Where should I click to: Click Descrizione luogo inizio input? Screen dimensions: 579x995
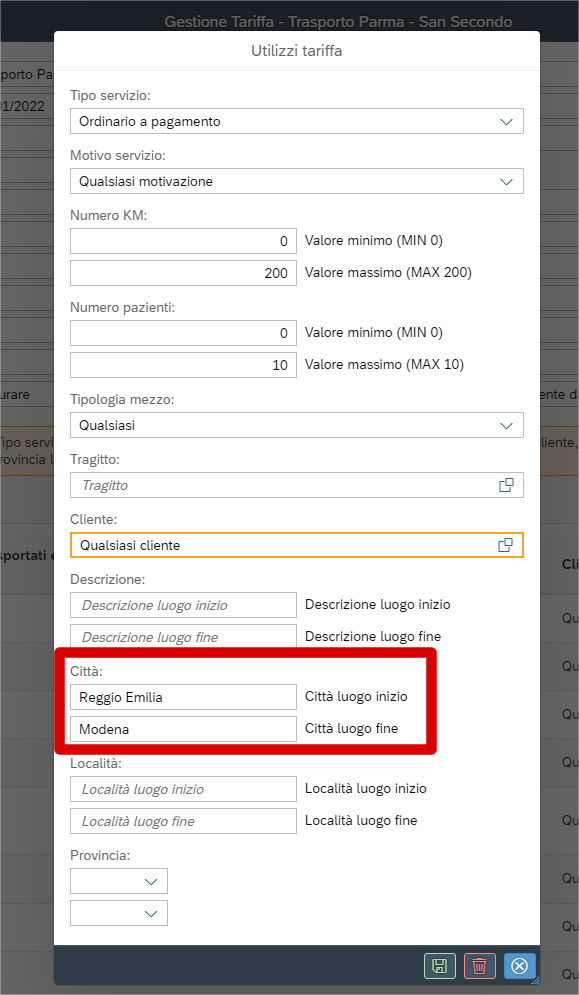[183, 605]
